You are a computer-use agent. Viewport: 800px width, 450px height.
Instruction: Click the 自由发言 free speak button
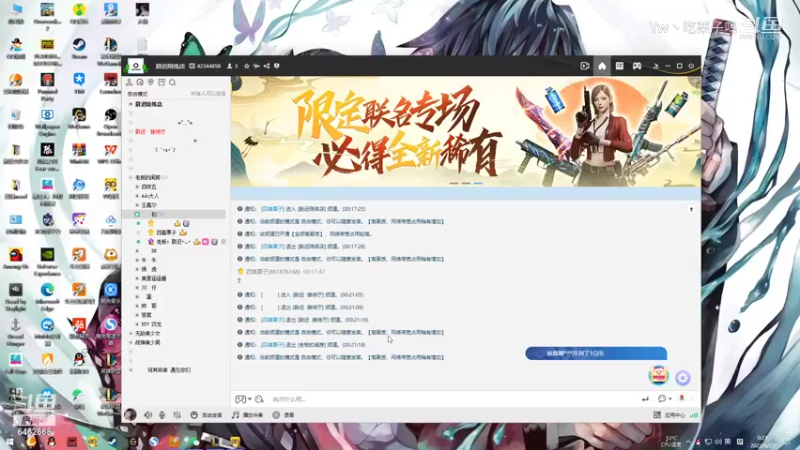(x=206, y=415)
